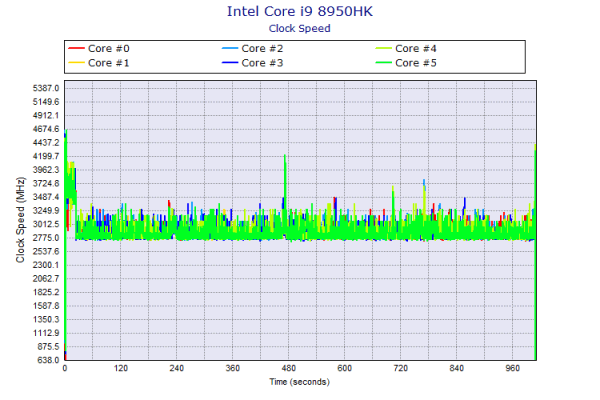
Task: Click the Core #2 light blue legend swatch
Action: pos(230,49)
